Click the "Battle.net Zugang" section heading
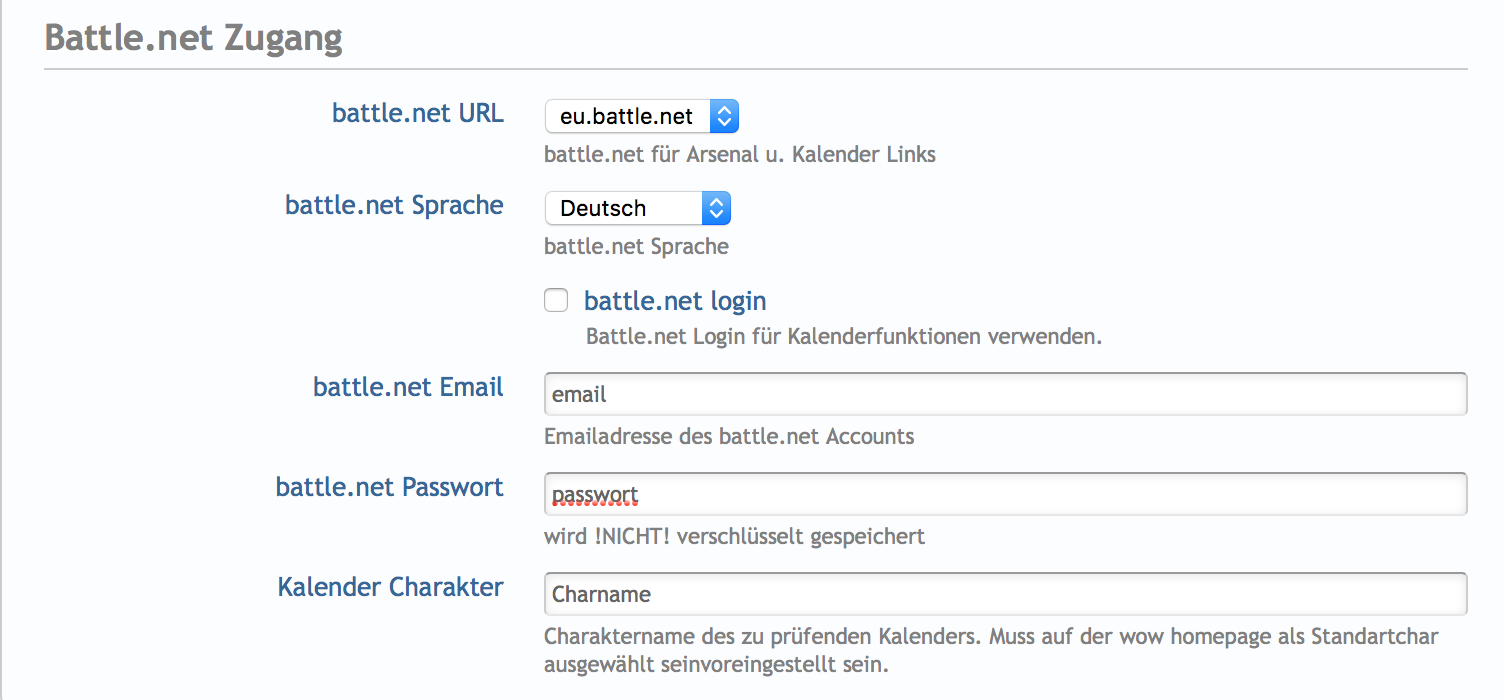 pos(194,38)
